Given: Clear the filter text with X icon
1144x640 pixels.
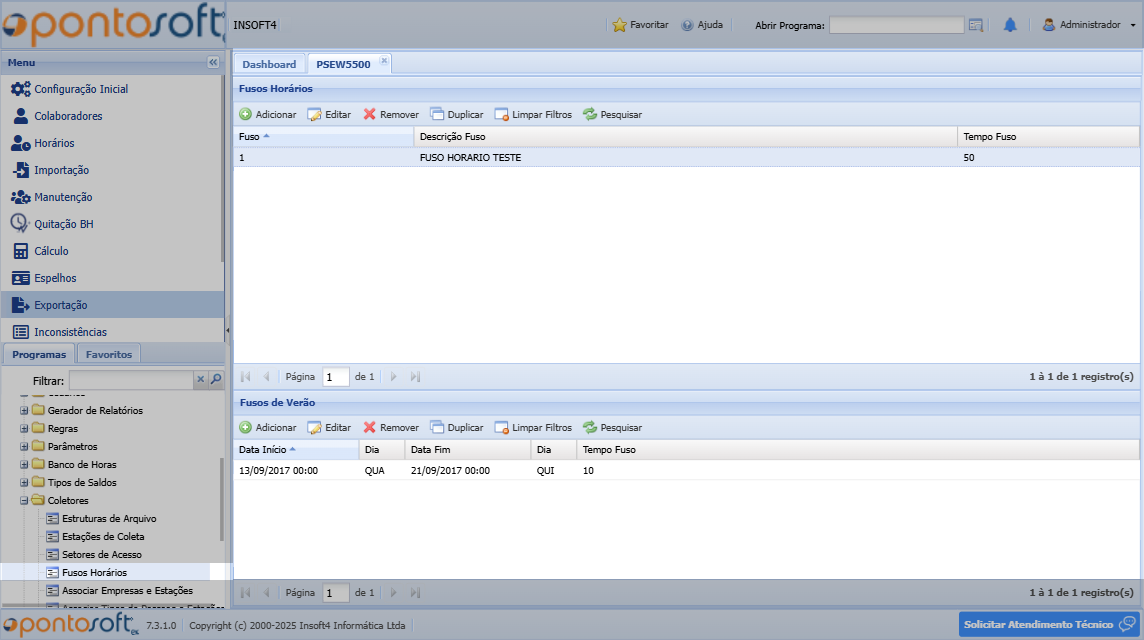Looking at the screenshot, I should point(200,380).
